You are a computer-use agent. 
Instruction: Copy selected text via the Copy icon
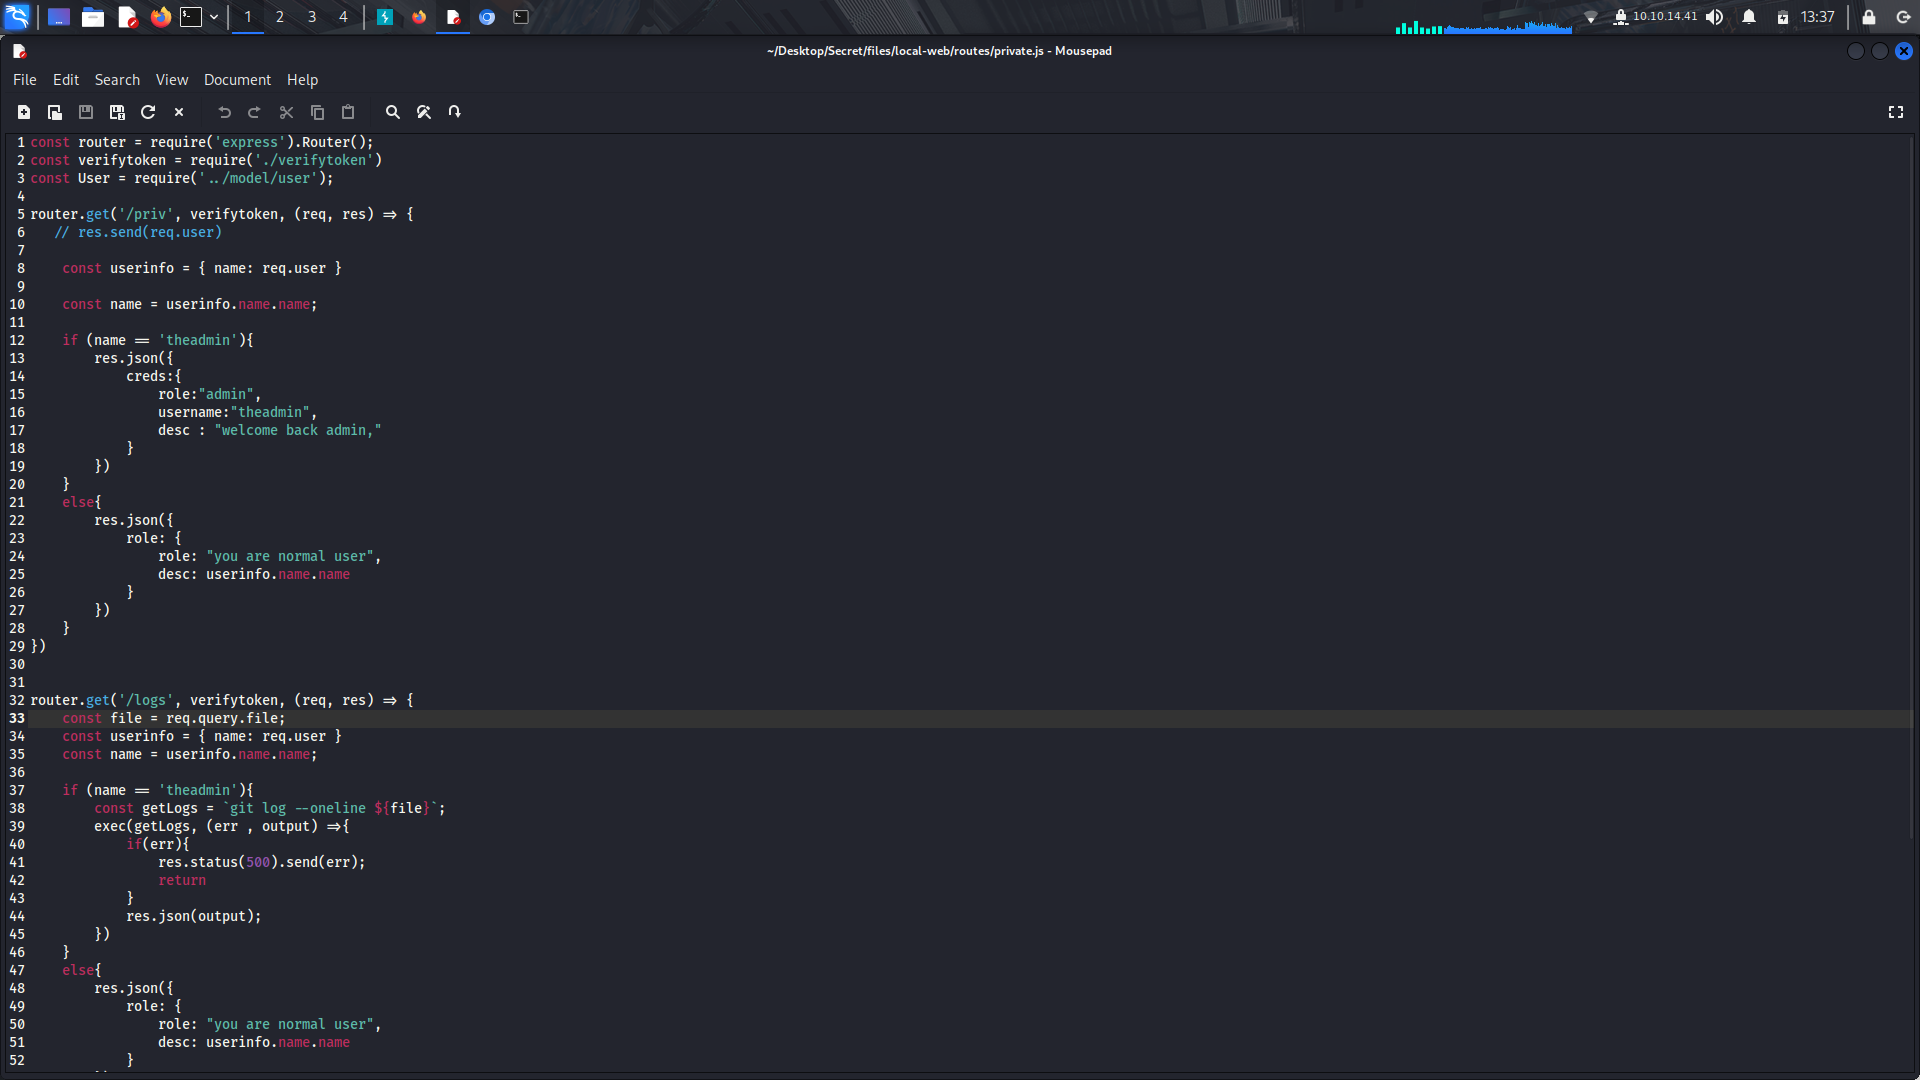(x=318, y=112)
